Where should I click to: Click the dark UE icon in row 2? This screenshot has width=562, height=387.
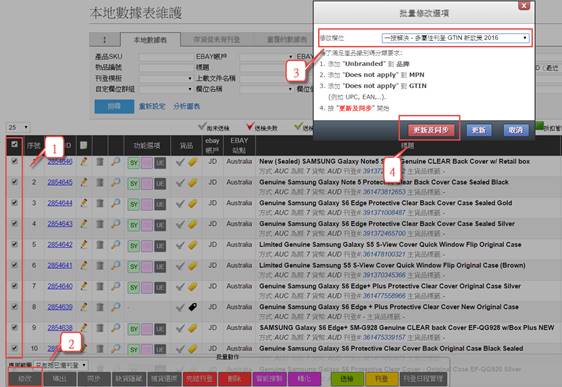coord(160,184)
